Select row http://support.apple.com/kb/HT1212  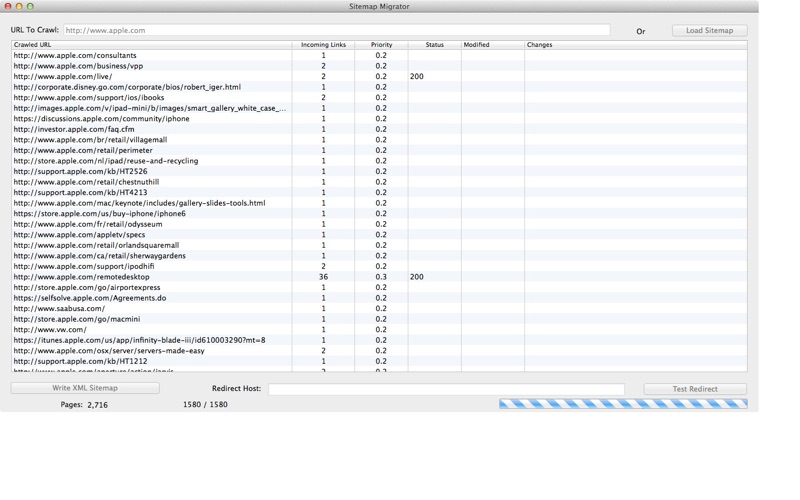click(379, 361)
